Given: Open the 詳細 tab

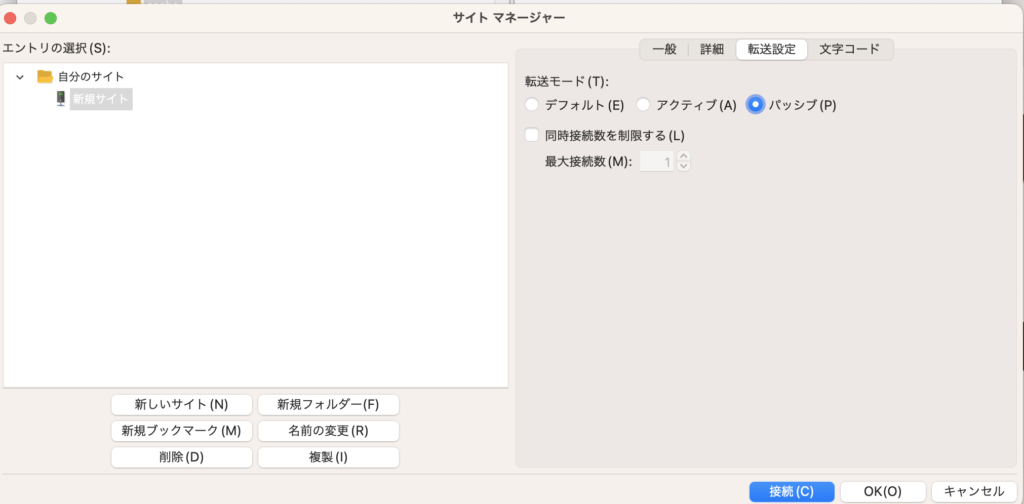Looking at the screenshot, I should (x=712, y=49).
